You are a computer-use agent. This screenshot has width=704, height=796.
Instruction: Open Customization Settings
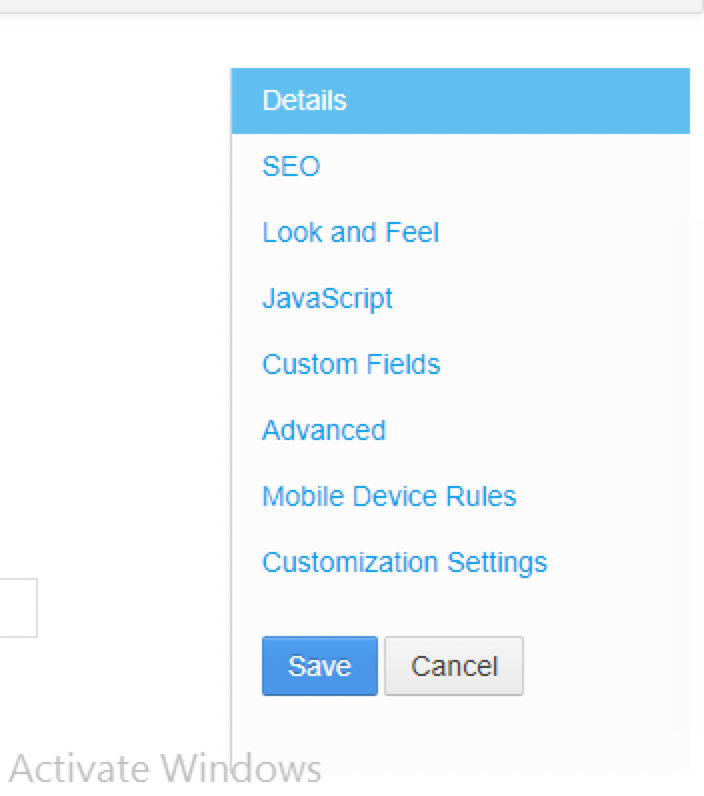404,562
